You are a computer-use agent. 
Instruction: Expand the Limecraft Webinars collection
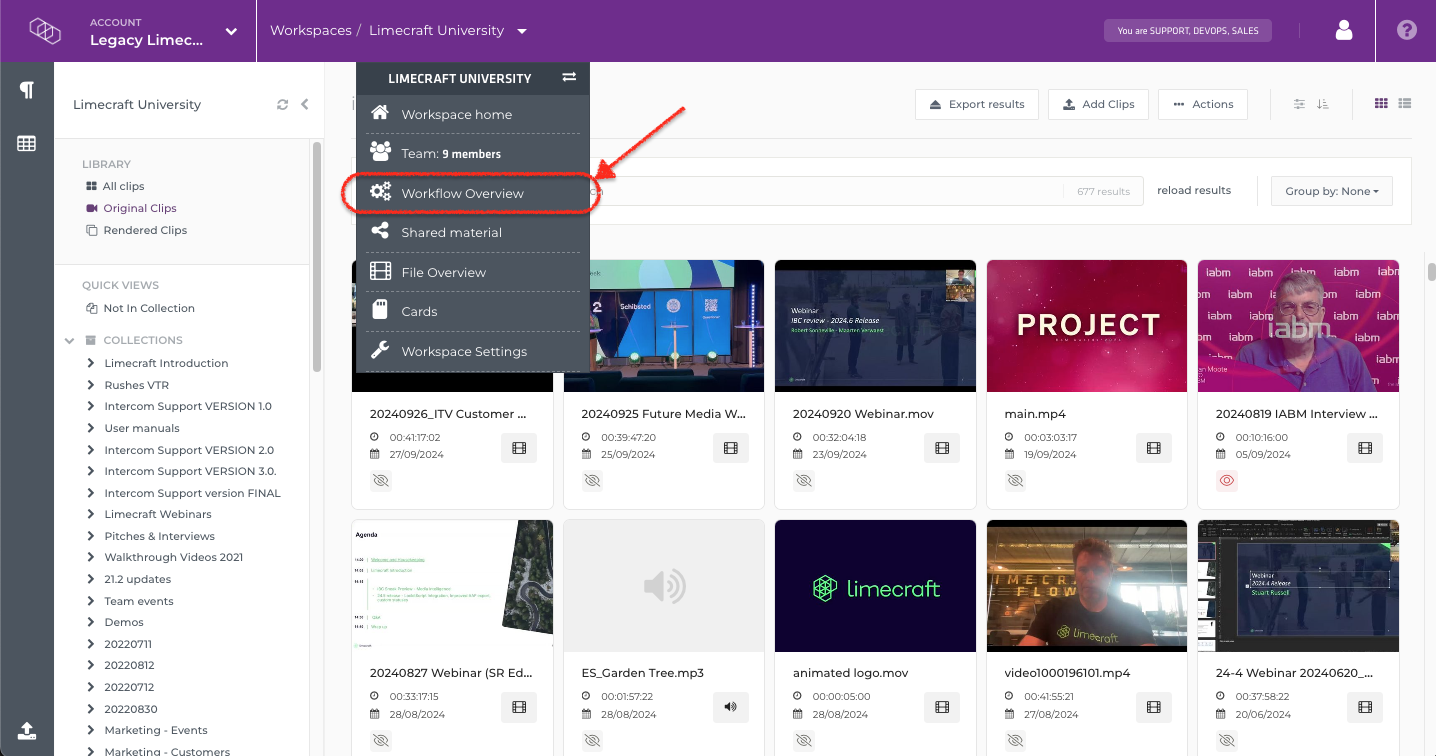(91, 514)
